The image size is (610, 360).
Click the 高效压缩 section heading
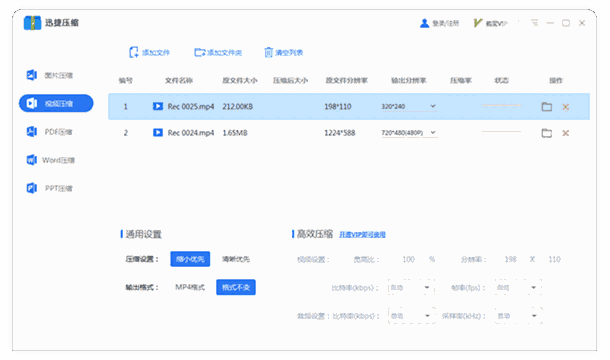(315, 234)
